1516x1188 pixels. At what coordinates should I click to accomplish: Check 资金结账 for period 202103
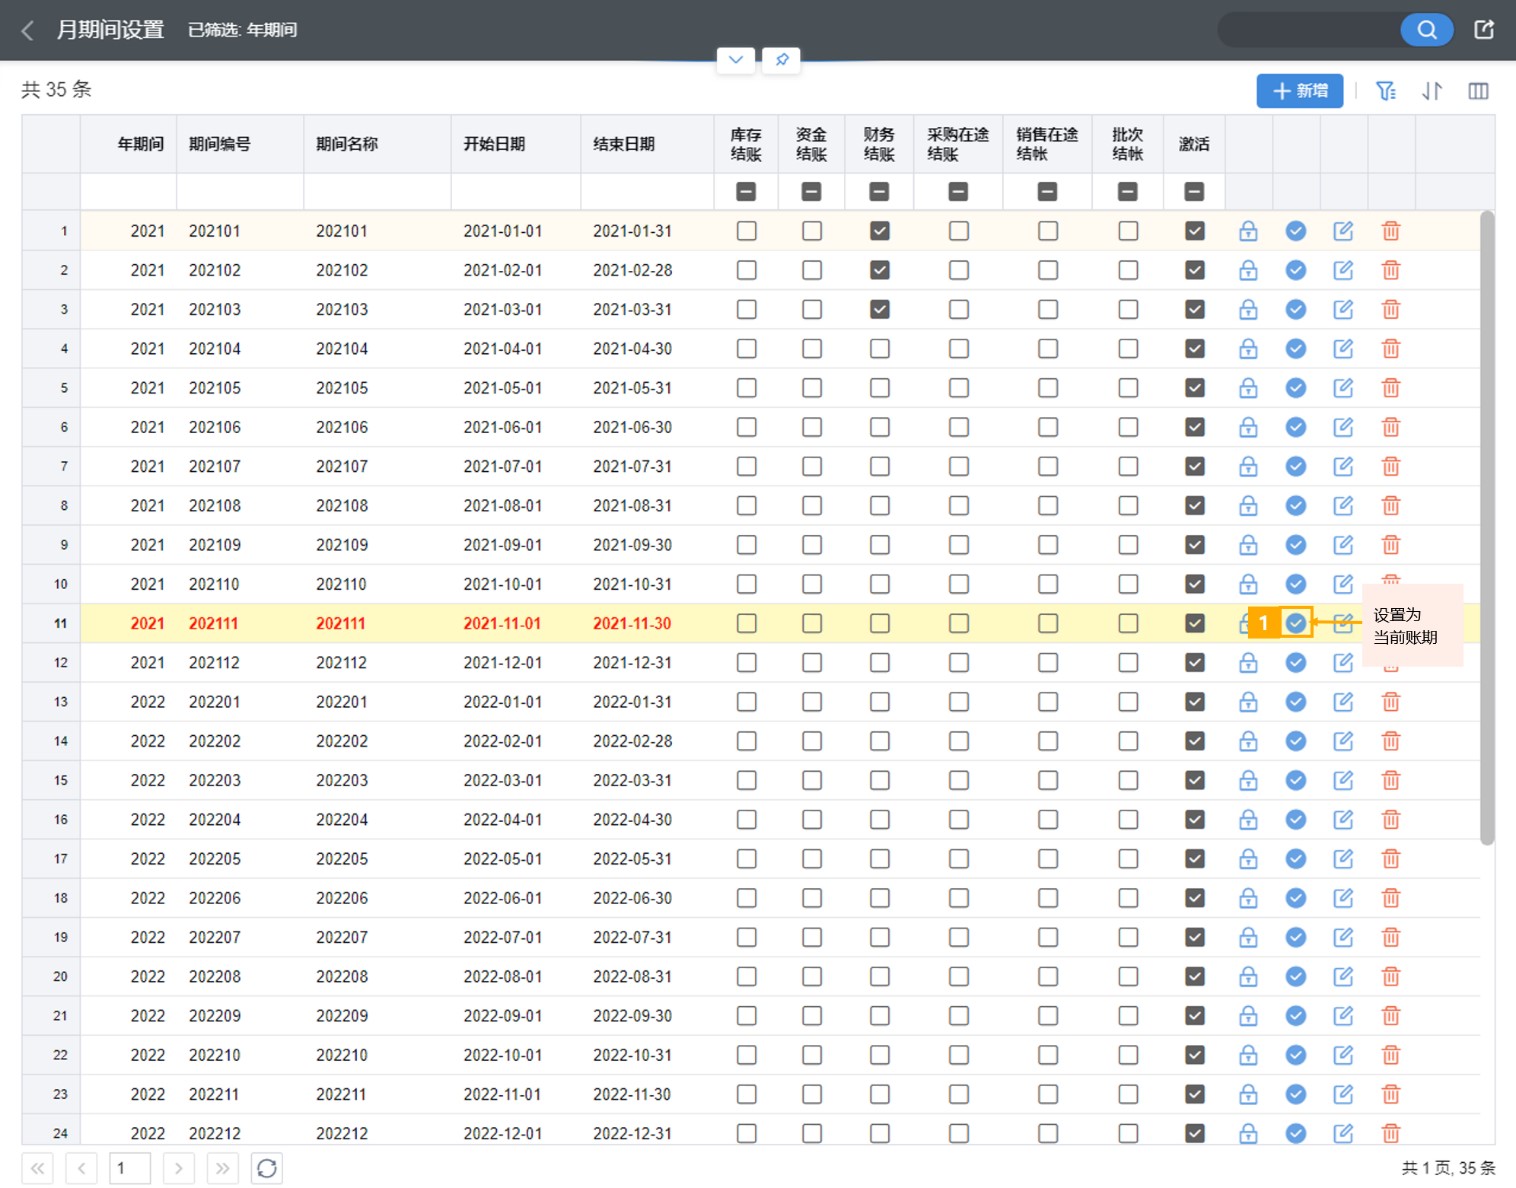(811, 309)
